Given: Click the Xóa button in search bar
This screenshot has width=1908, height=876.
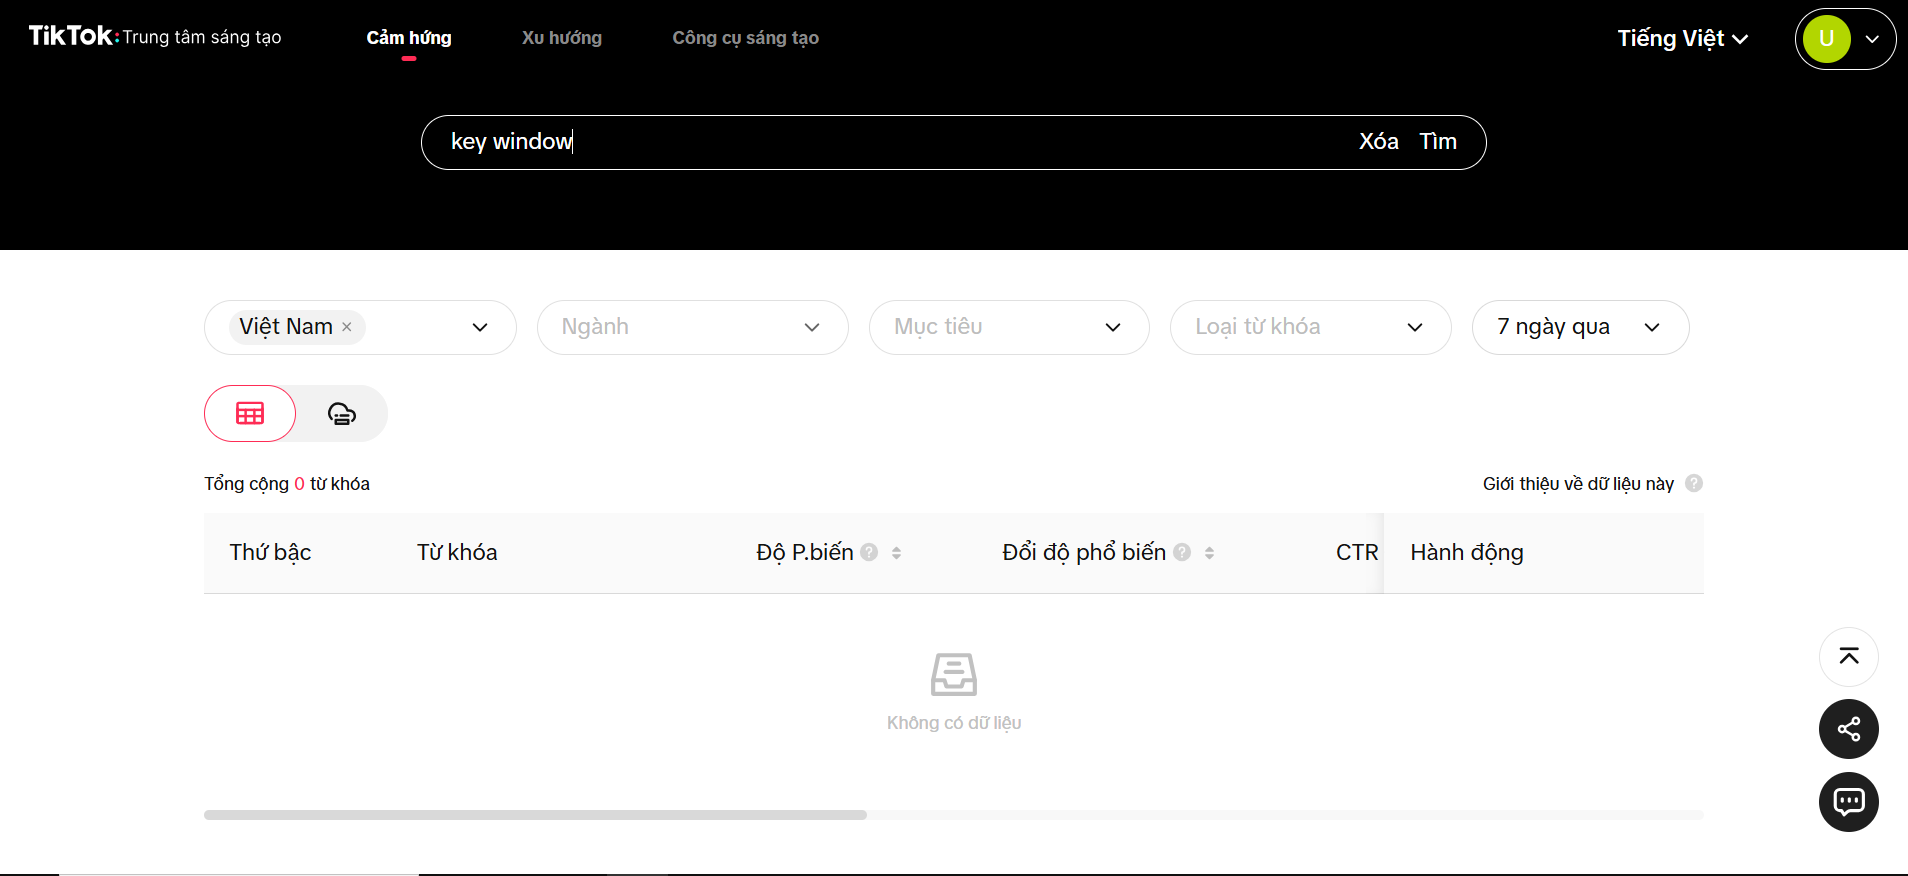Looking at the screenshot, I should pos(1378,142).
